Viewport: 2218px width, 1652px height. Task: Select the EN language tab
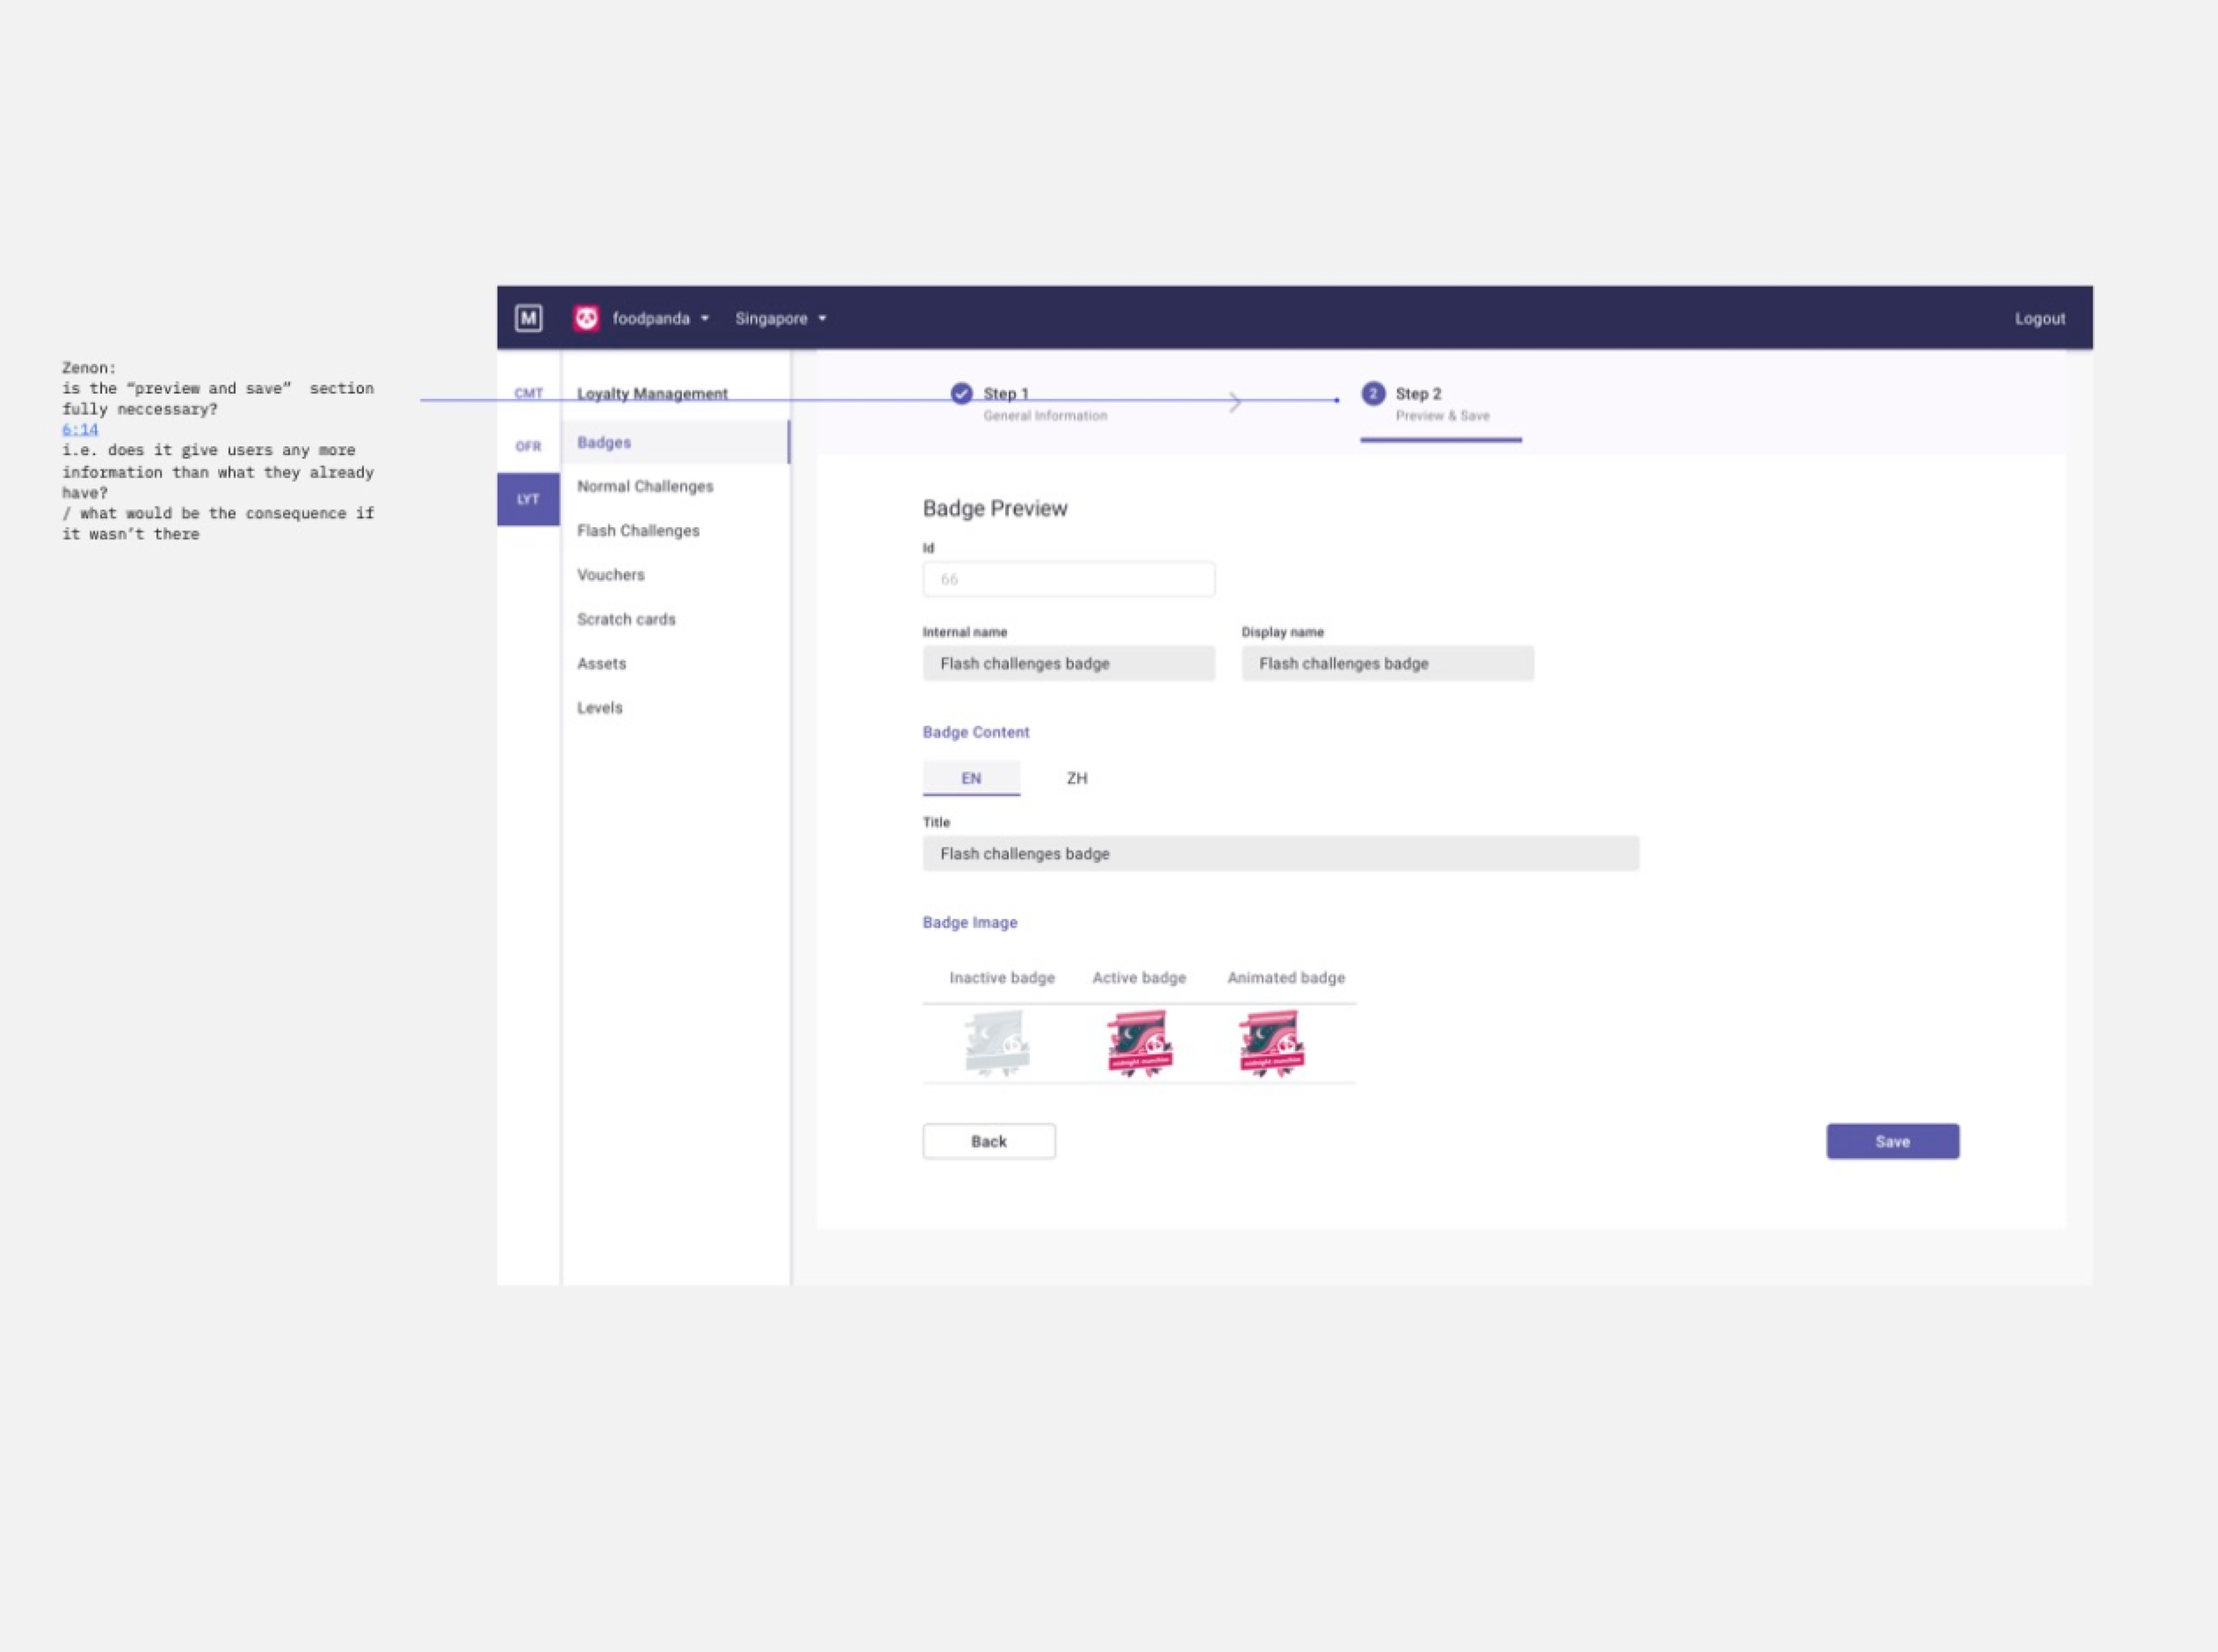971,778
